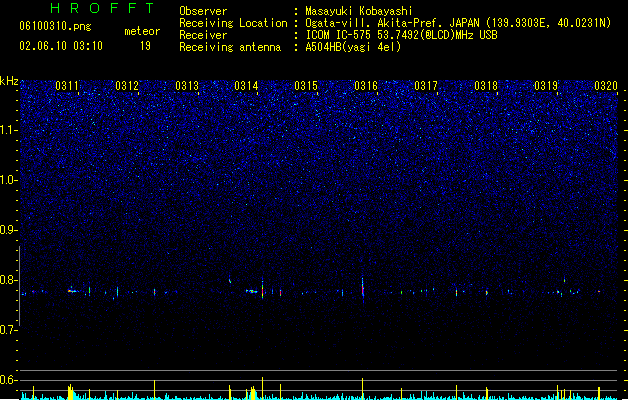629x400 pixels.
Task: Click the kHz axis unit label
Action: (x=9, y=81)
